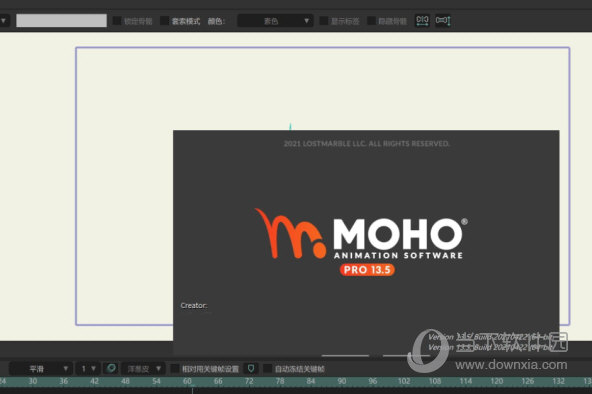Viewport: 592px width, 394px height.
Task: Click frame 30 on the timeline ruler
Action: [x=33, y=381]
